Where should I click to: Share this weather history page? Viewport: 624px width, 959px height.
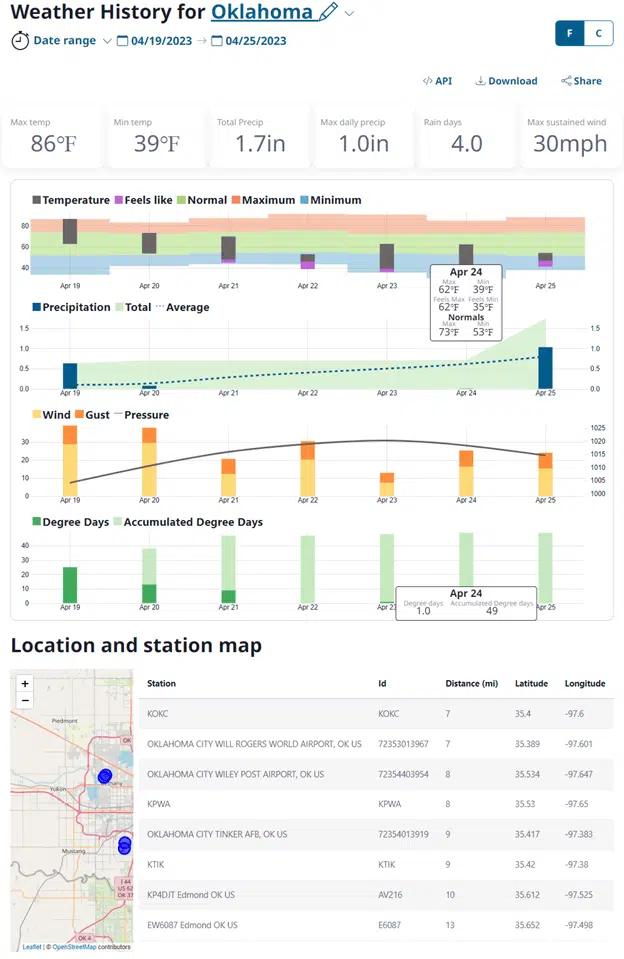pos(581,81)
